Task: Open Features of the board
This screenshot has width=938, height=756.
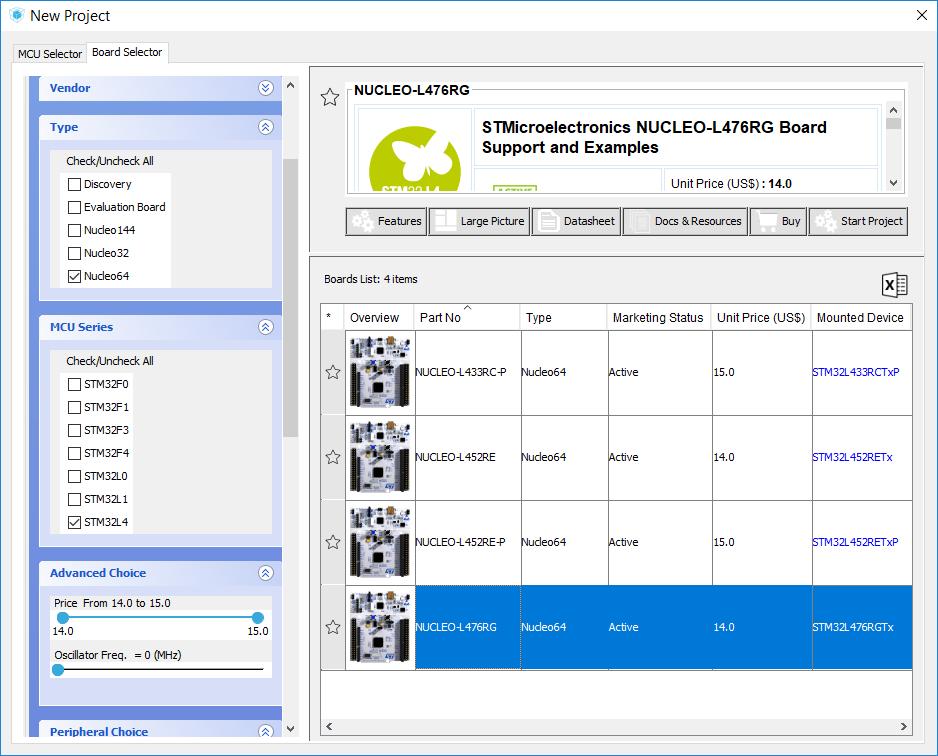Action: click(x=386, y=221)
